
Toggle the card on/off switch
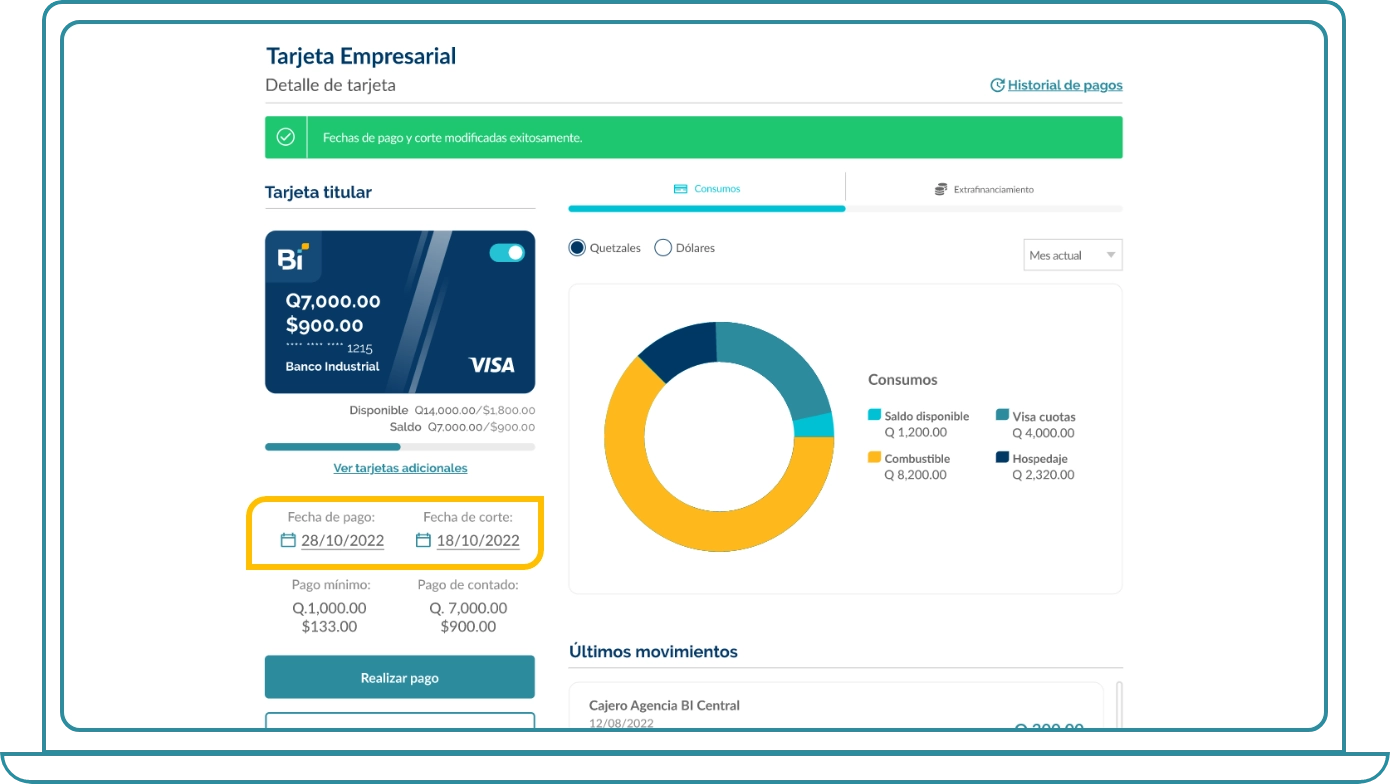[507, 253]
